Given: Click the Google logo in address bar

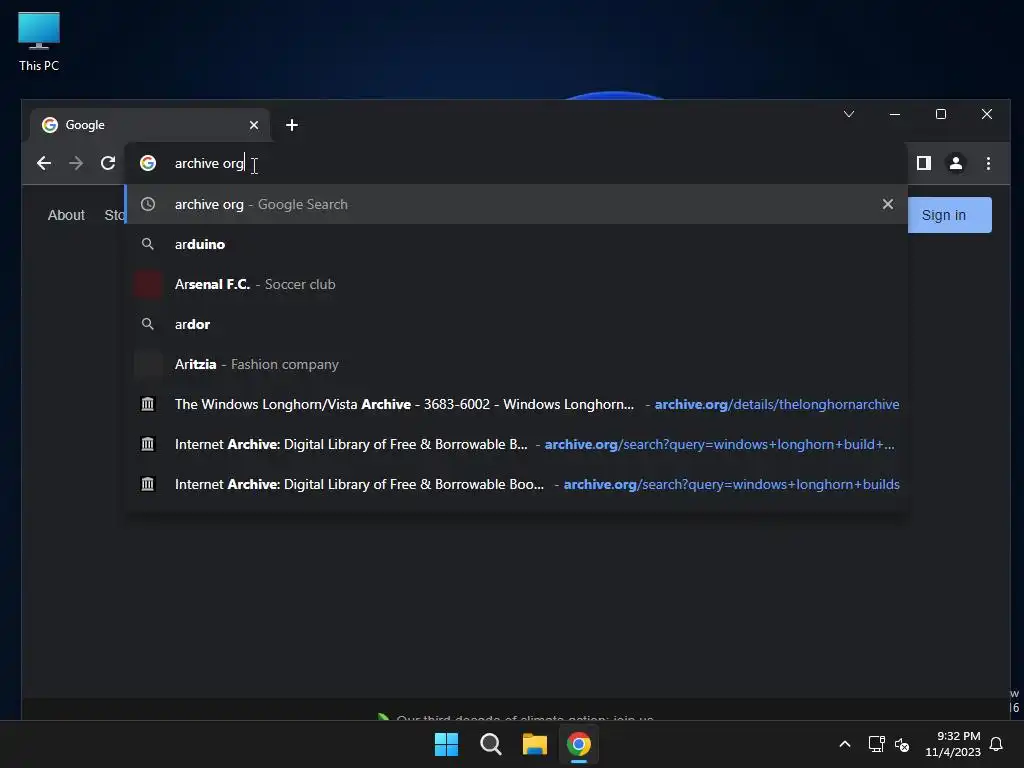Looking at the screenshot, I should 148,163.
